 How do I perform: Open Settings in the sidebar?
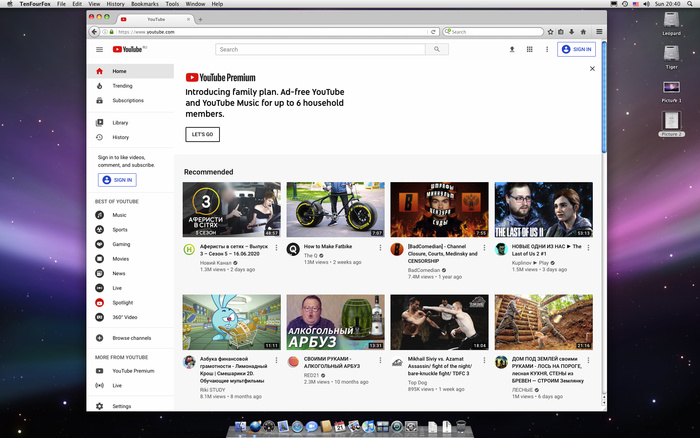130,406
